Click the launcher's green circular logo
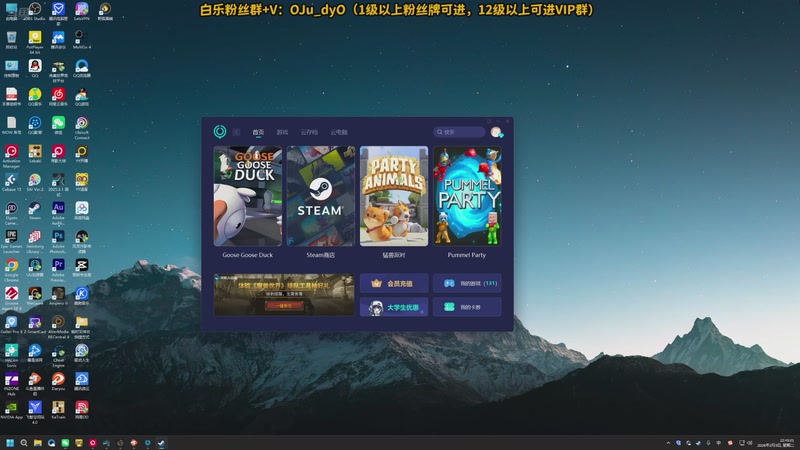800x450 pixels. coord(220,132)
